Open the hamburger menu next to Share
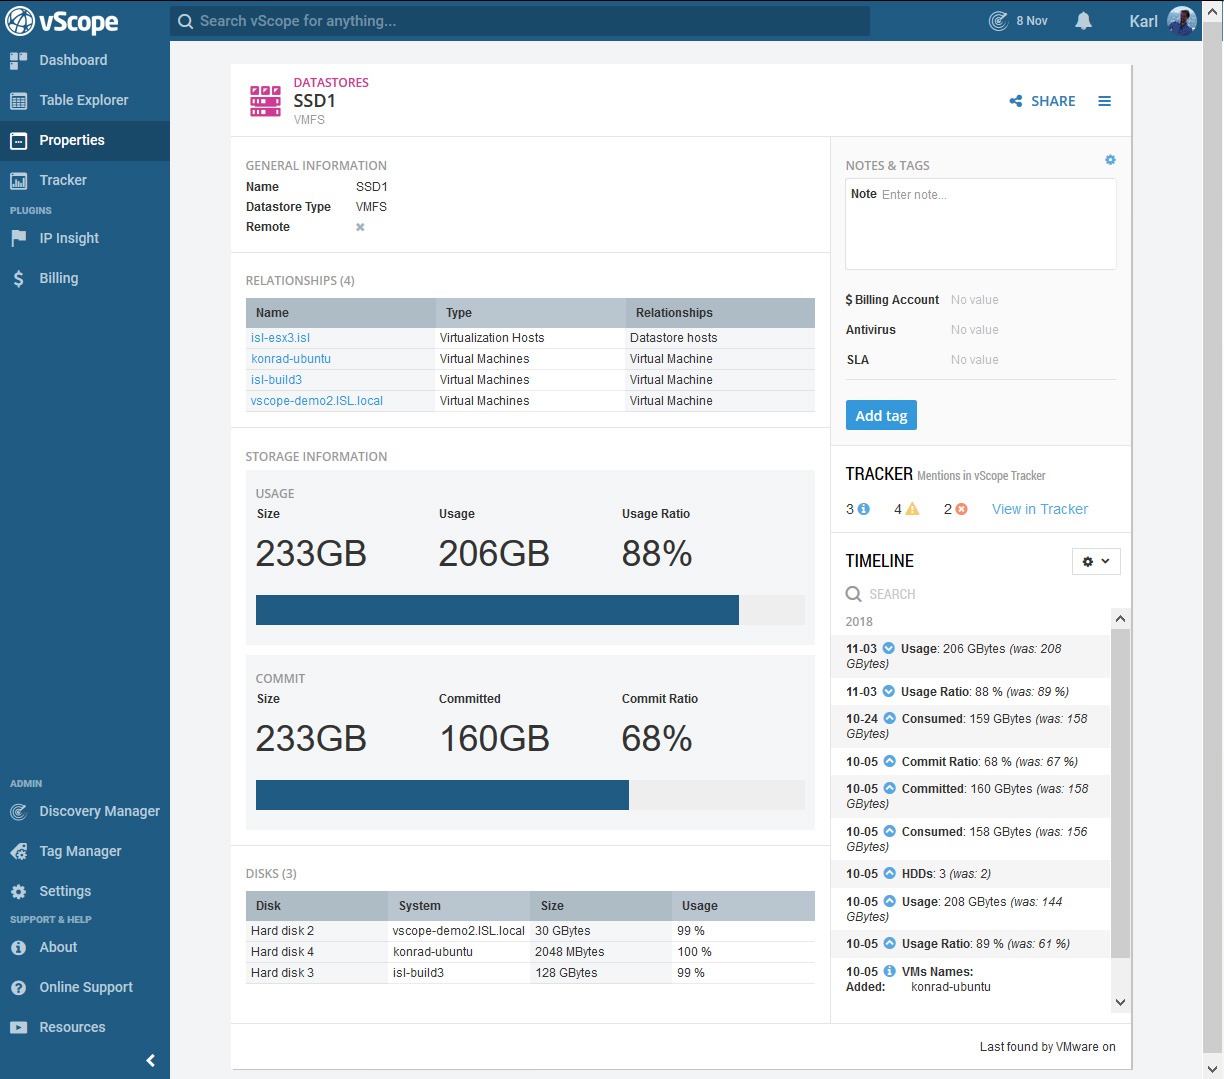Image resolution: width=1224 pixels, height=1079 pixels. pos(1105,101)
